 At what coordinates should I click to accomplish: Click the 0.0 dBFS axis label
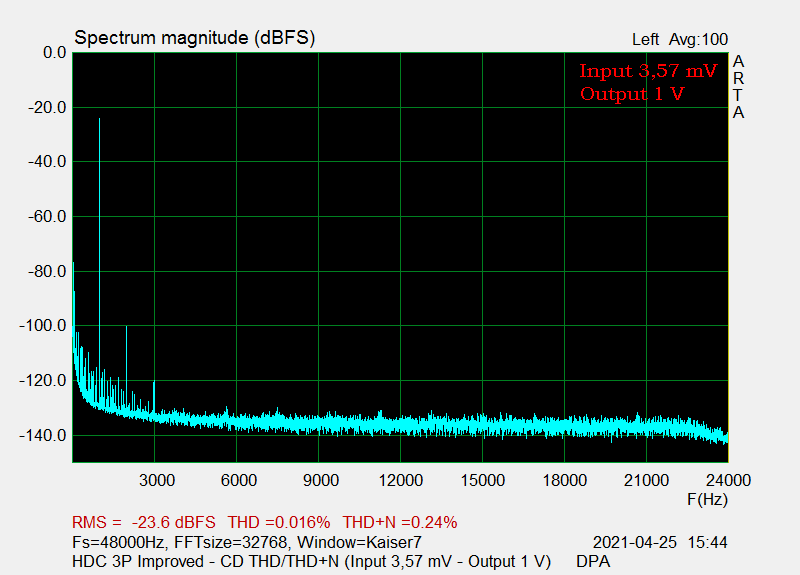(x=55, y=53)
